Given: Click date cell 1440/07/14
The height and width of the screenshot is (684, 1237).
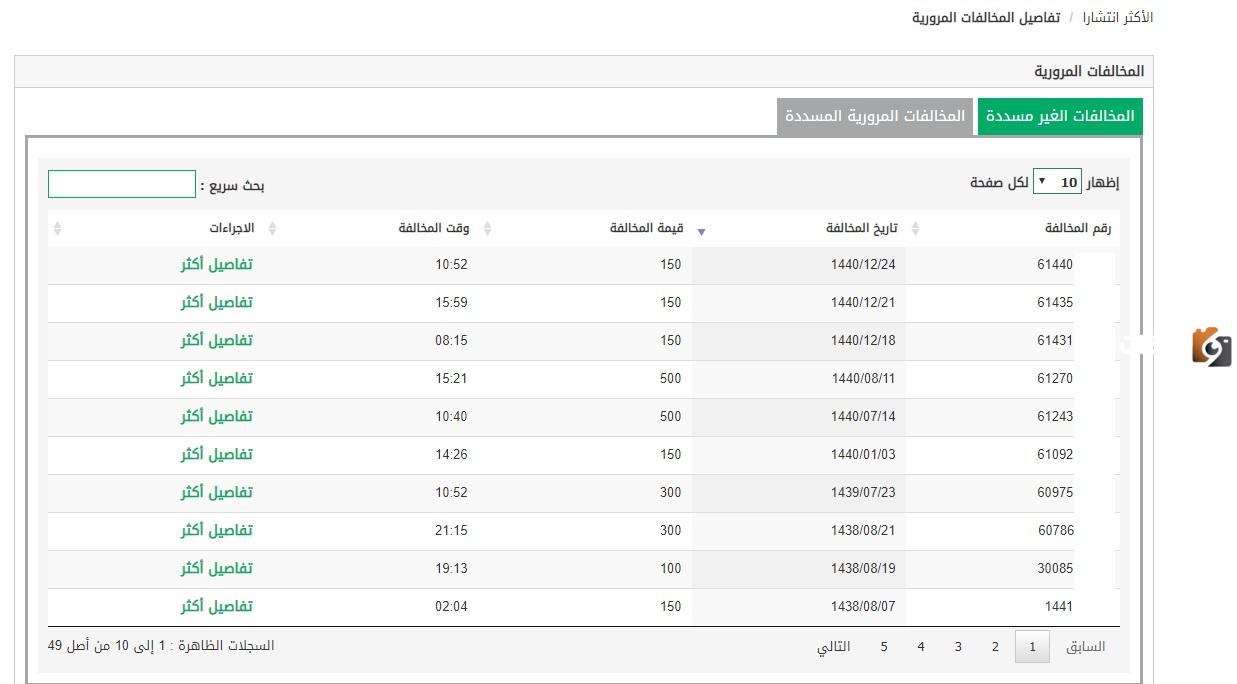Looking at the screenshot, I should point(863,417).
